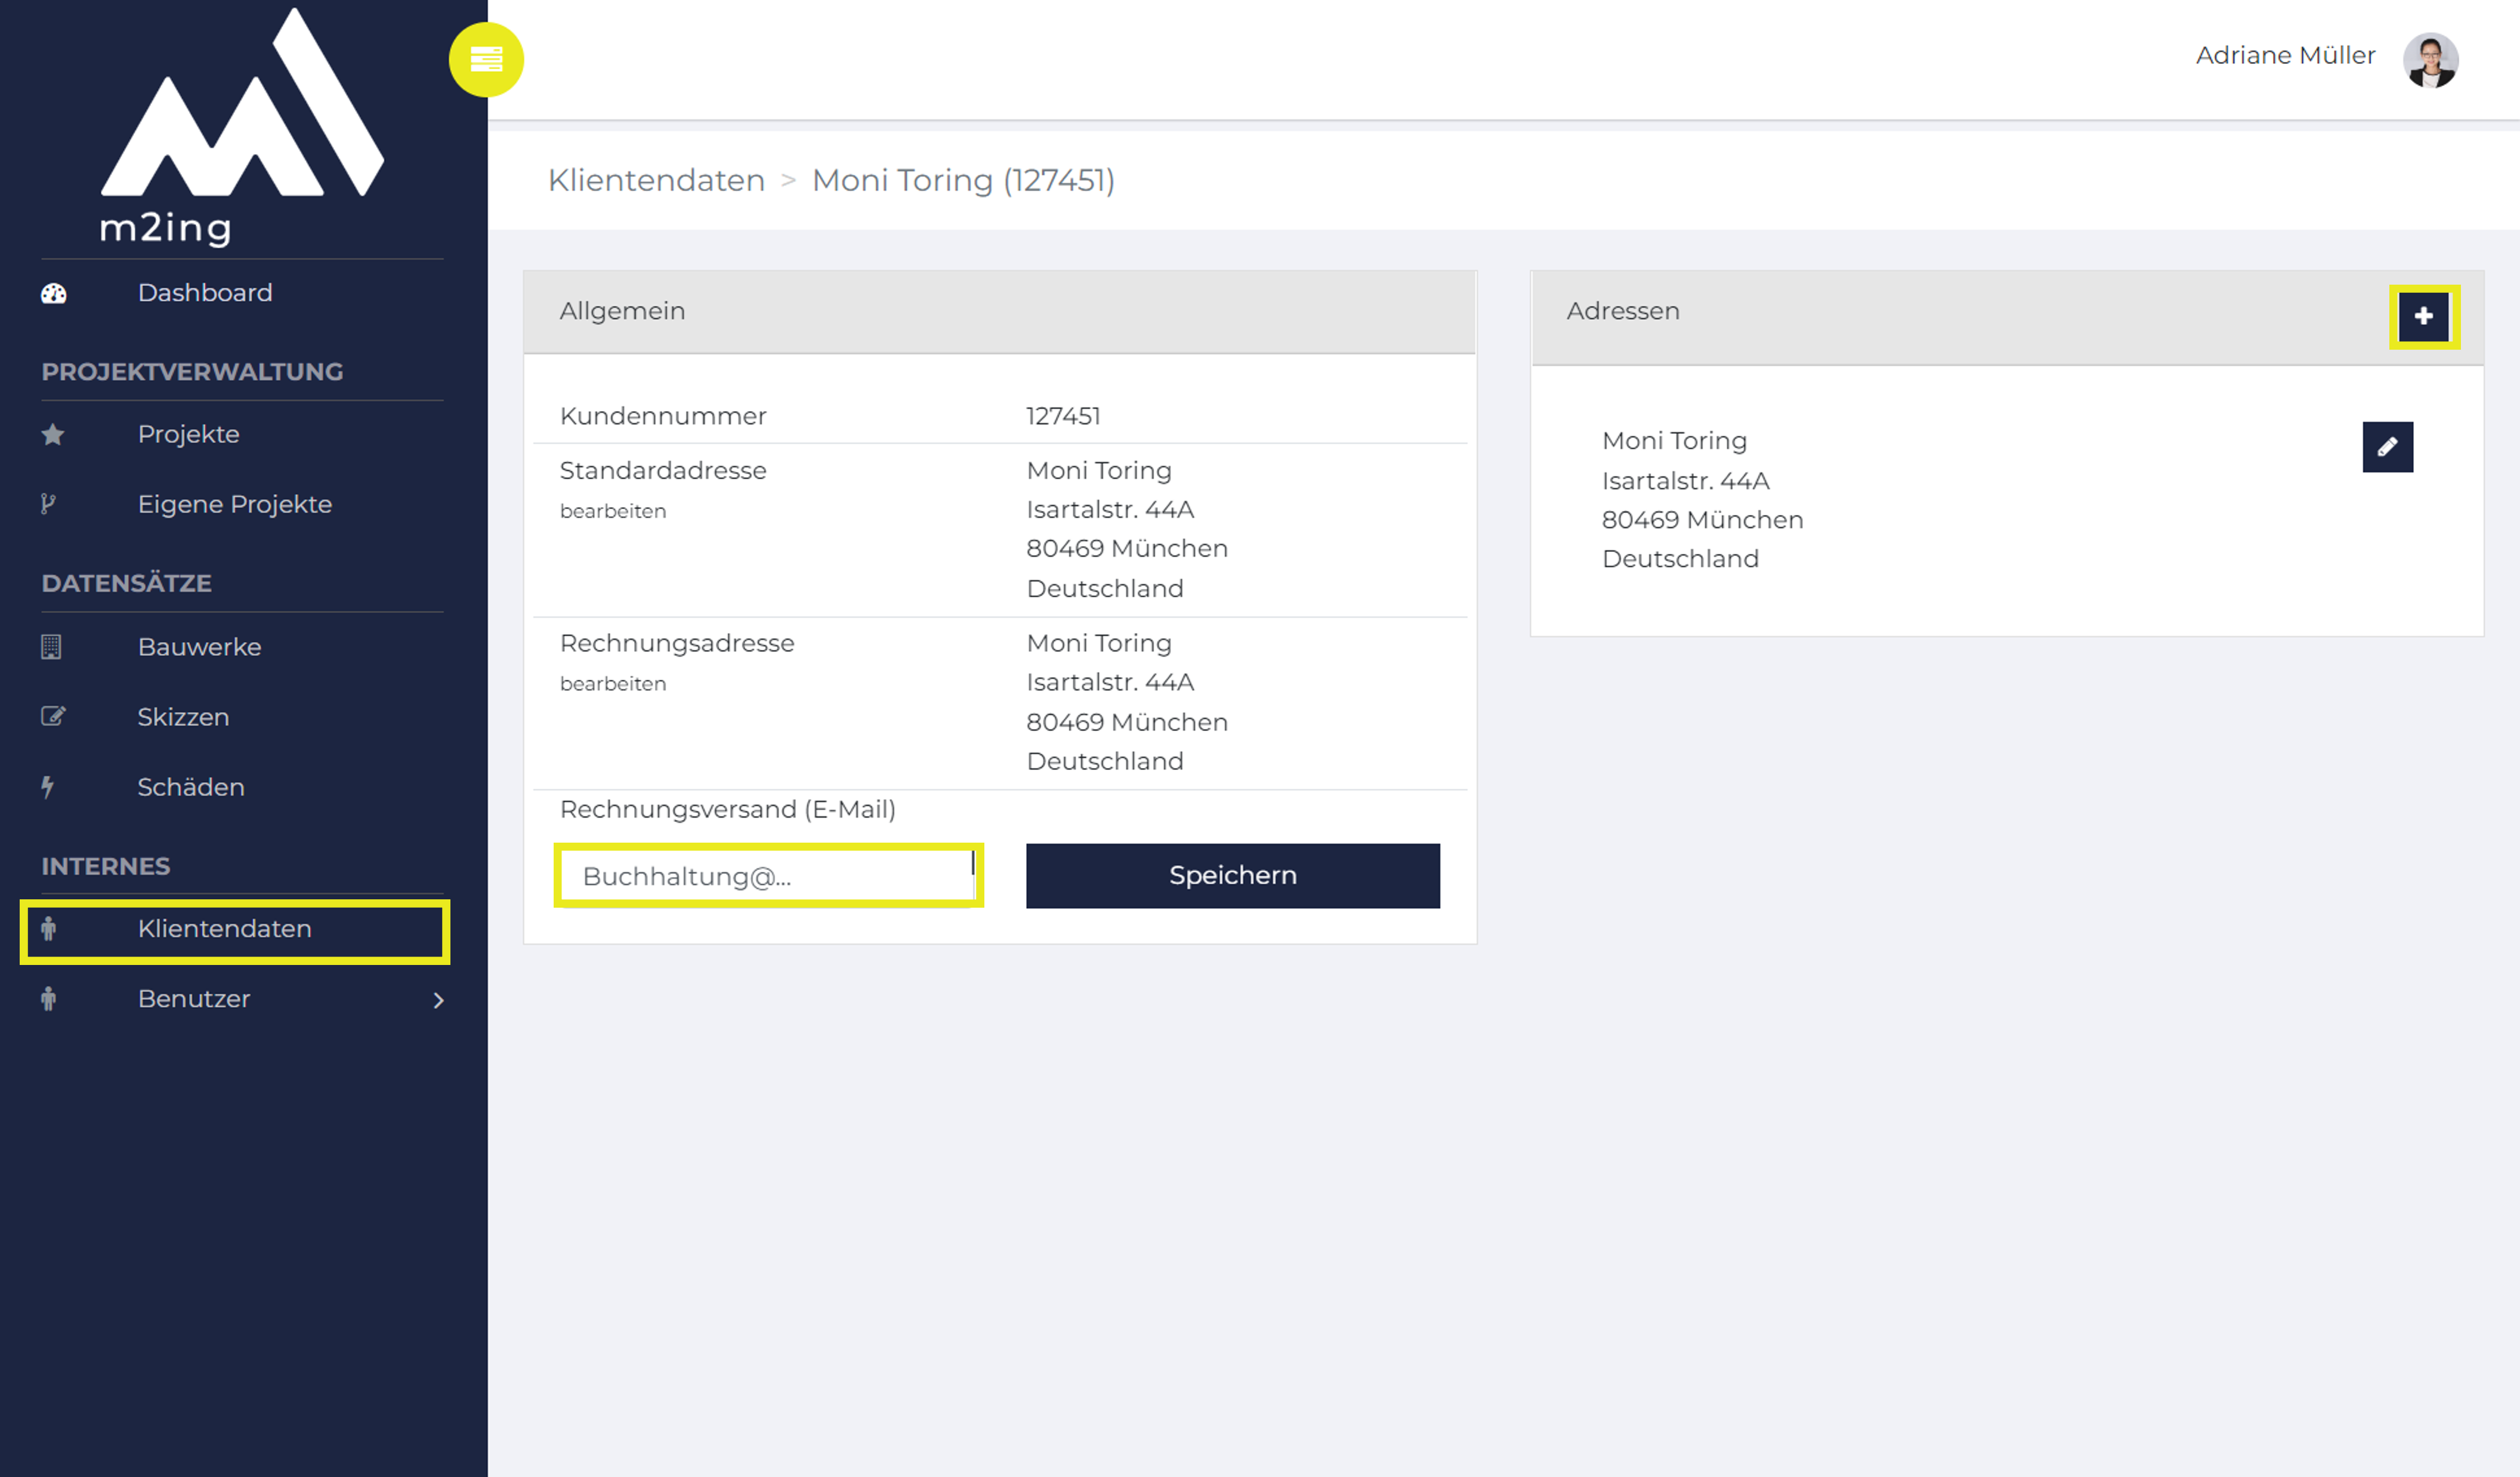
Task: Edit Moni Toring address with pencil icon
Action: click(x=2387, y=447)
